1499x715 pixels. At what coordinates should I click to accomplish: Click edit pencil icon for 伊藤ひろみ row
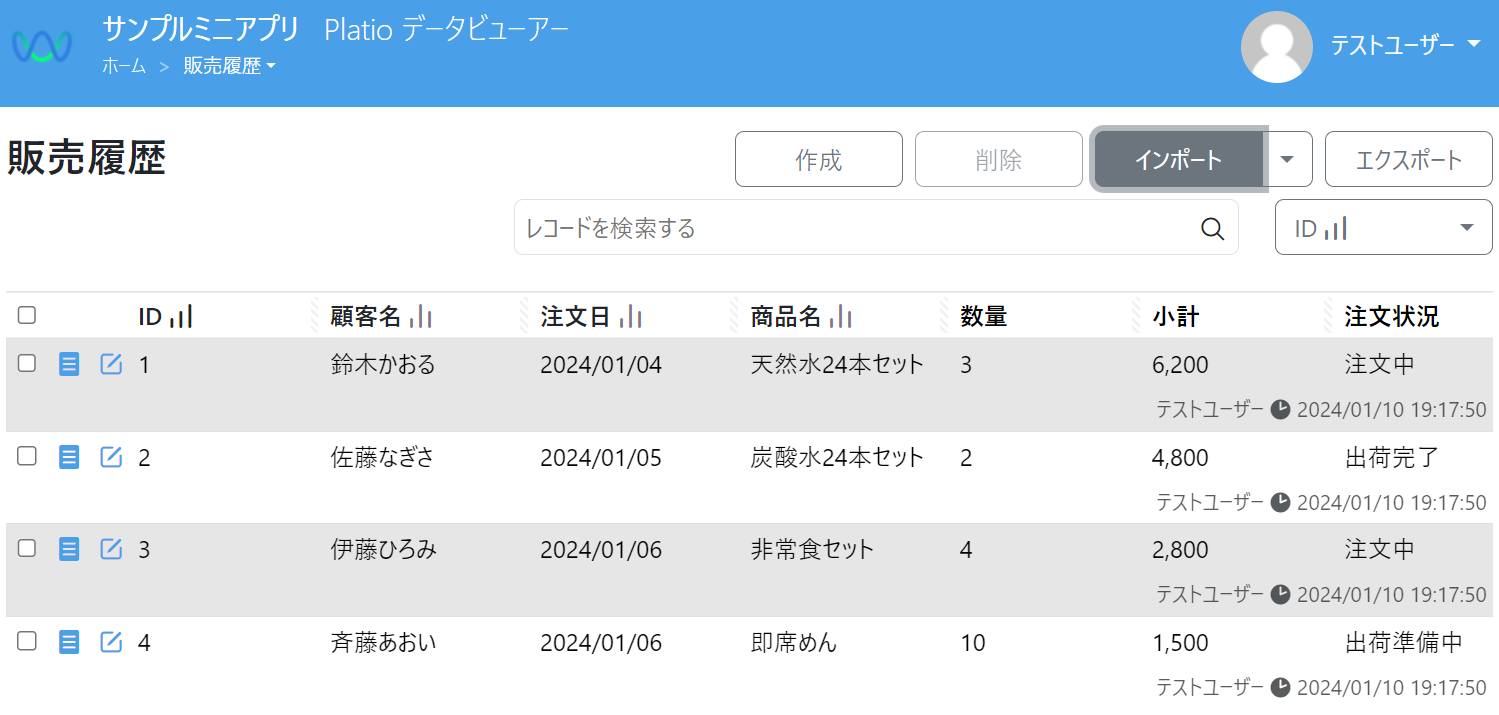point(111,549)
